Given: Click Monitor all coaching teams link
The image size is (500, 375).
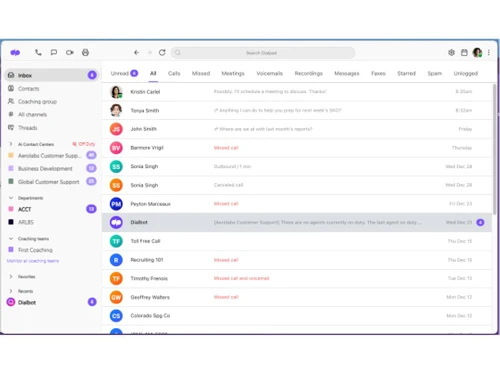Looking at the screenshot, I should (x=33, y=261).
